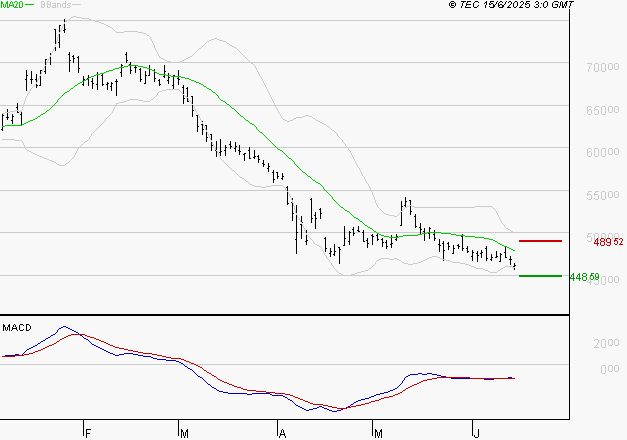The image size is (627, 440).
Task: Click the MA20 legend label
Action: coord(12,5)
